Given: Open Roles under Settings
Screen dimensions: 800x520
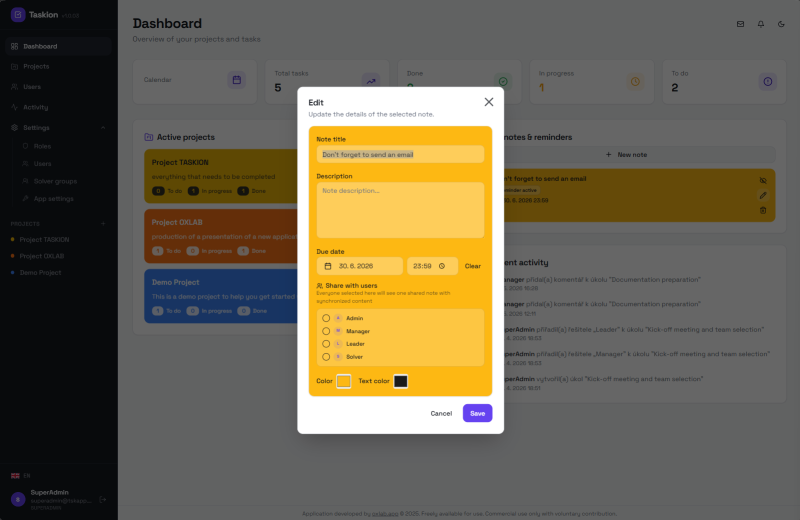Looking at the screenshot, I should click(42, 146).
